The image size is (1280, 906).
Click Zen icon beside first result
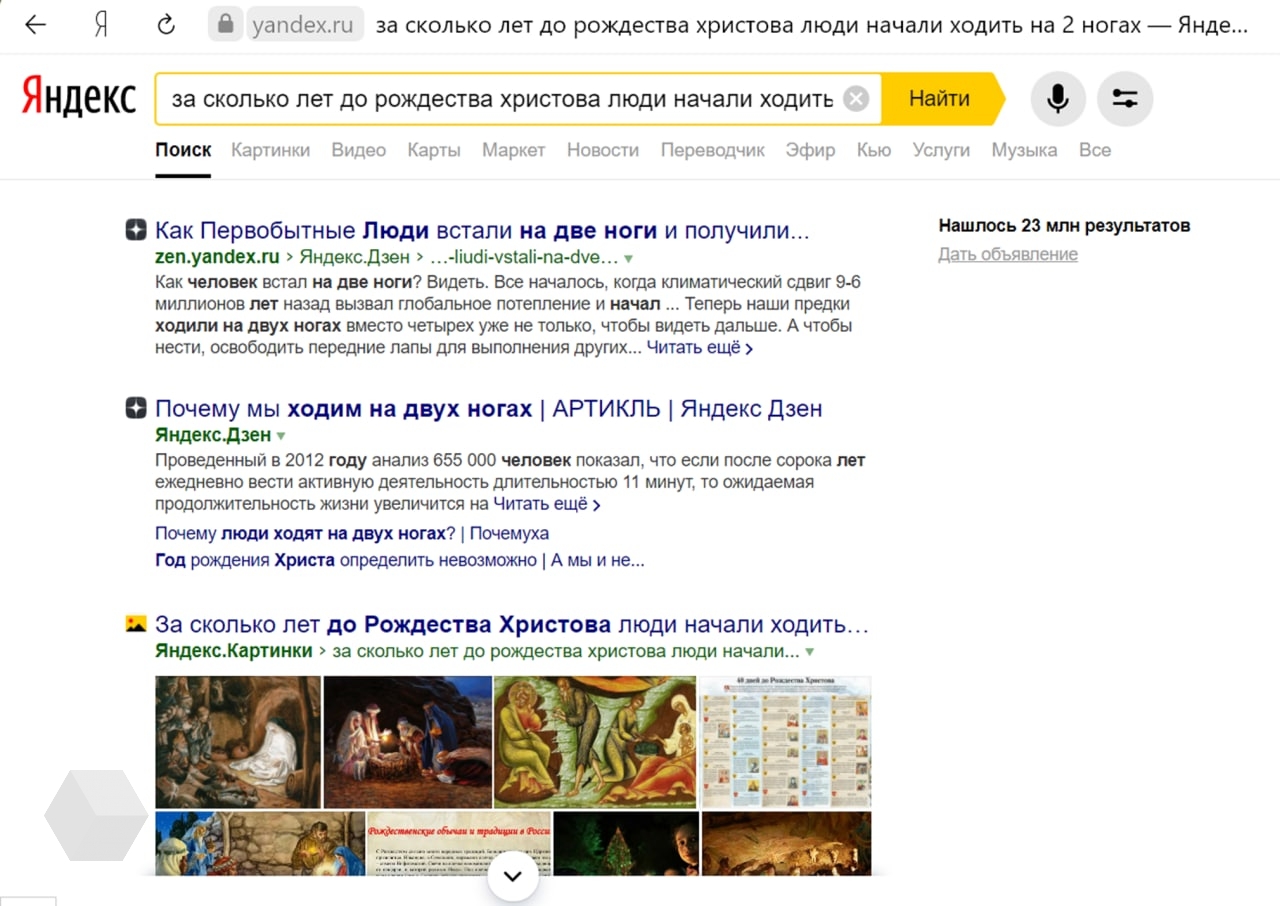click(x=136, y=231)
